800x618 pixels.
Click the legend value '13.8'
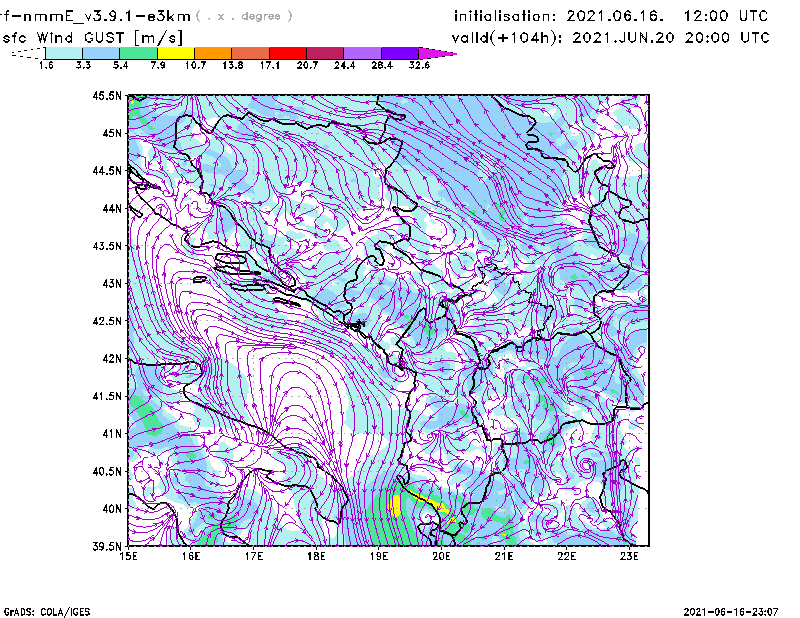click(233, 65)
